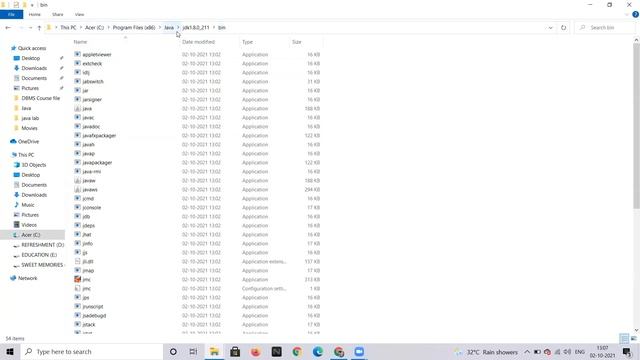Select the javaw application icon
This screenshot has height=360, width=640.
pyautogui.click(x=78, y=180)
